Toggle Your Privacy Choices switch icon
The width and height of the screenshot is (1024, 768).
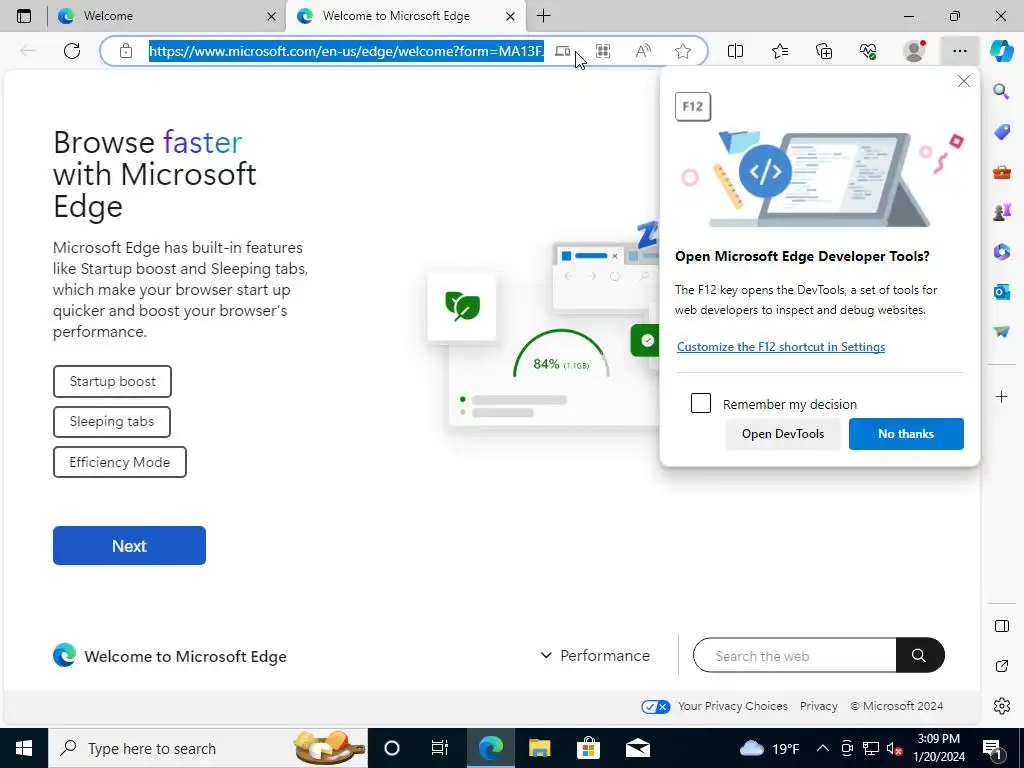[655, 707]
